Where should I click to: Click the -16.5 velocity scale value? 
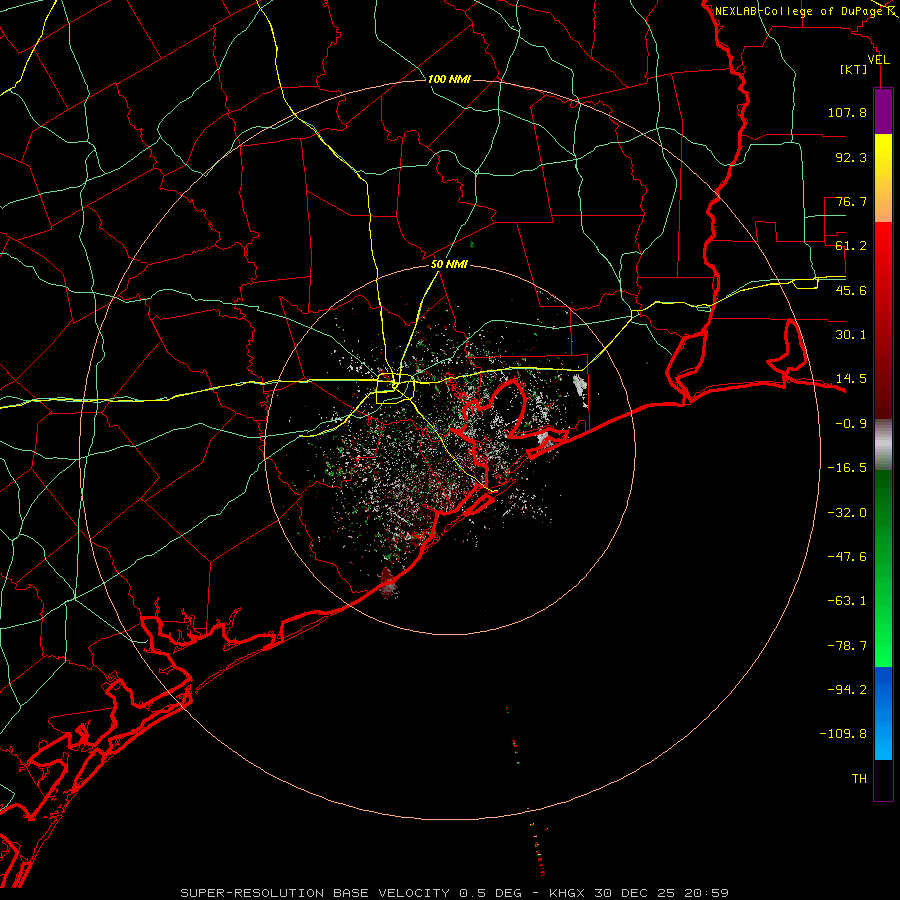[x=847, y=468]
